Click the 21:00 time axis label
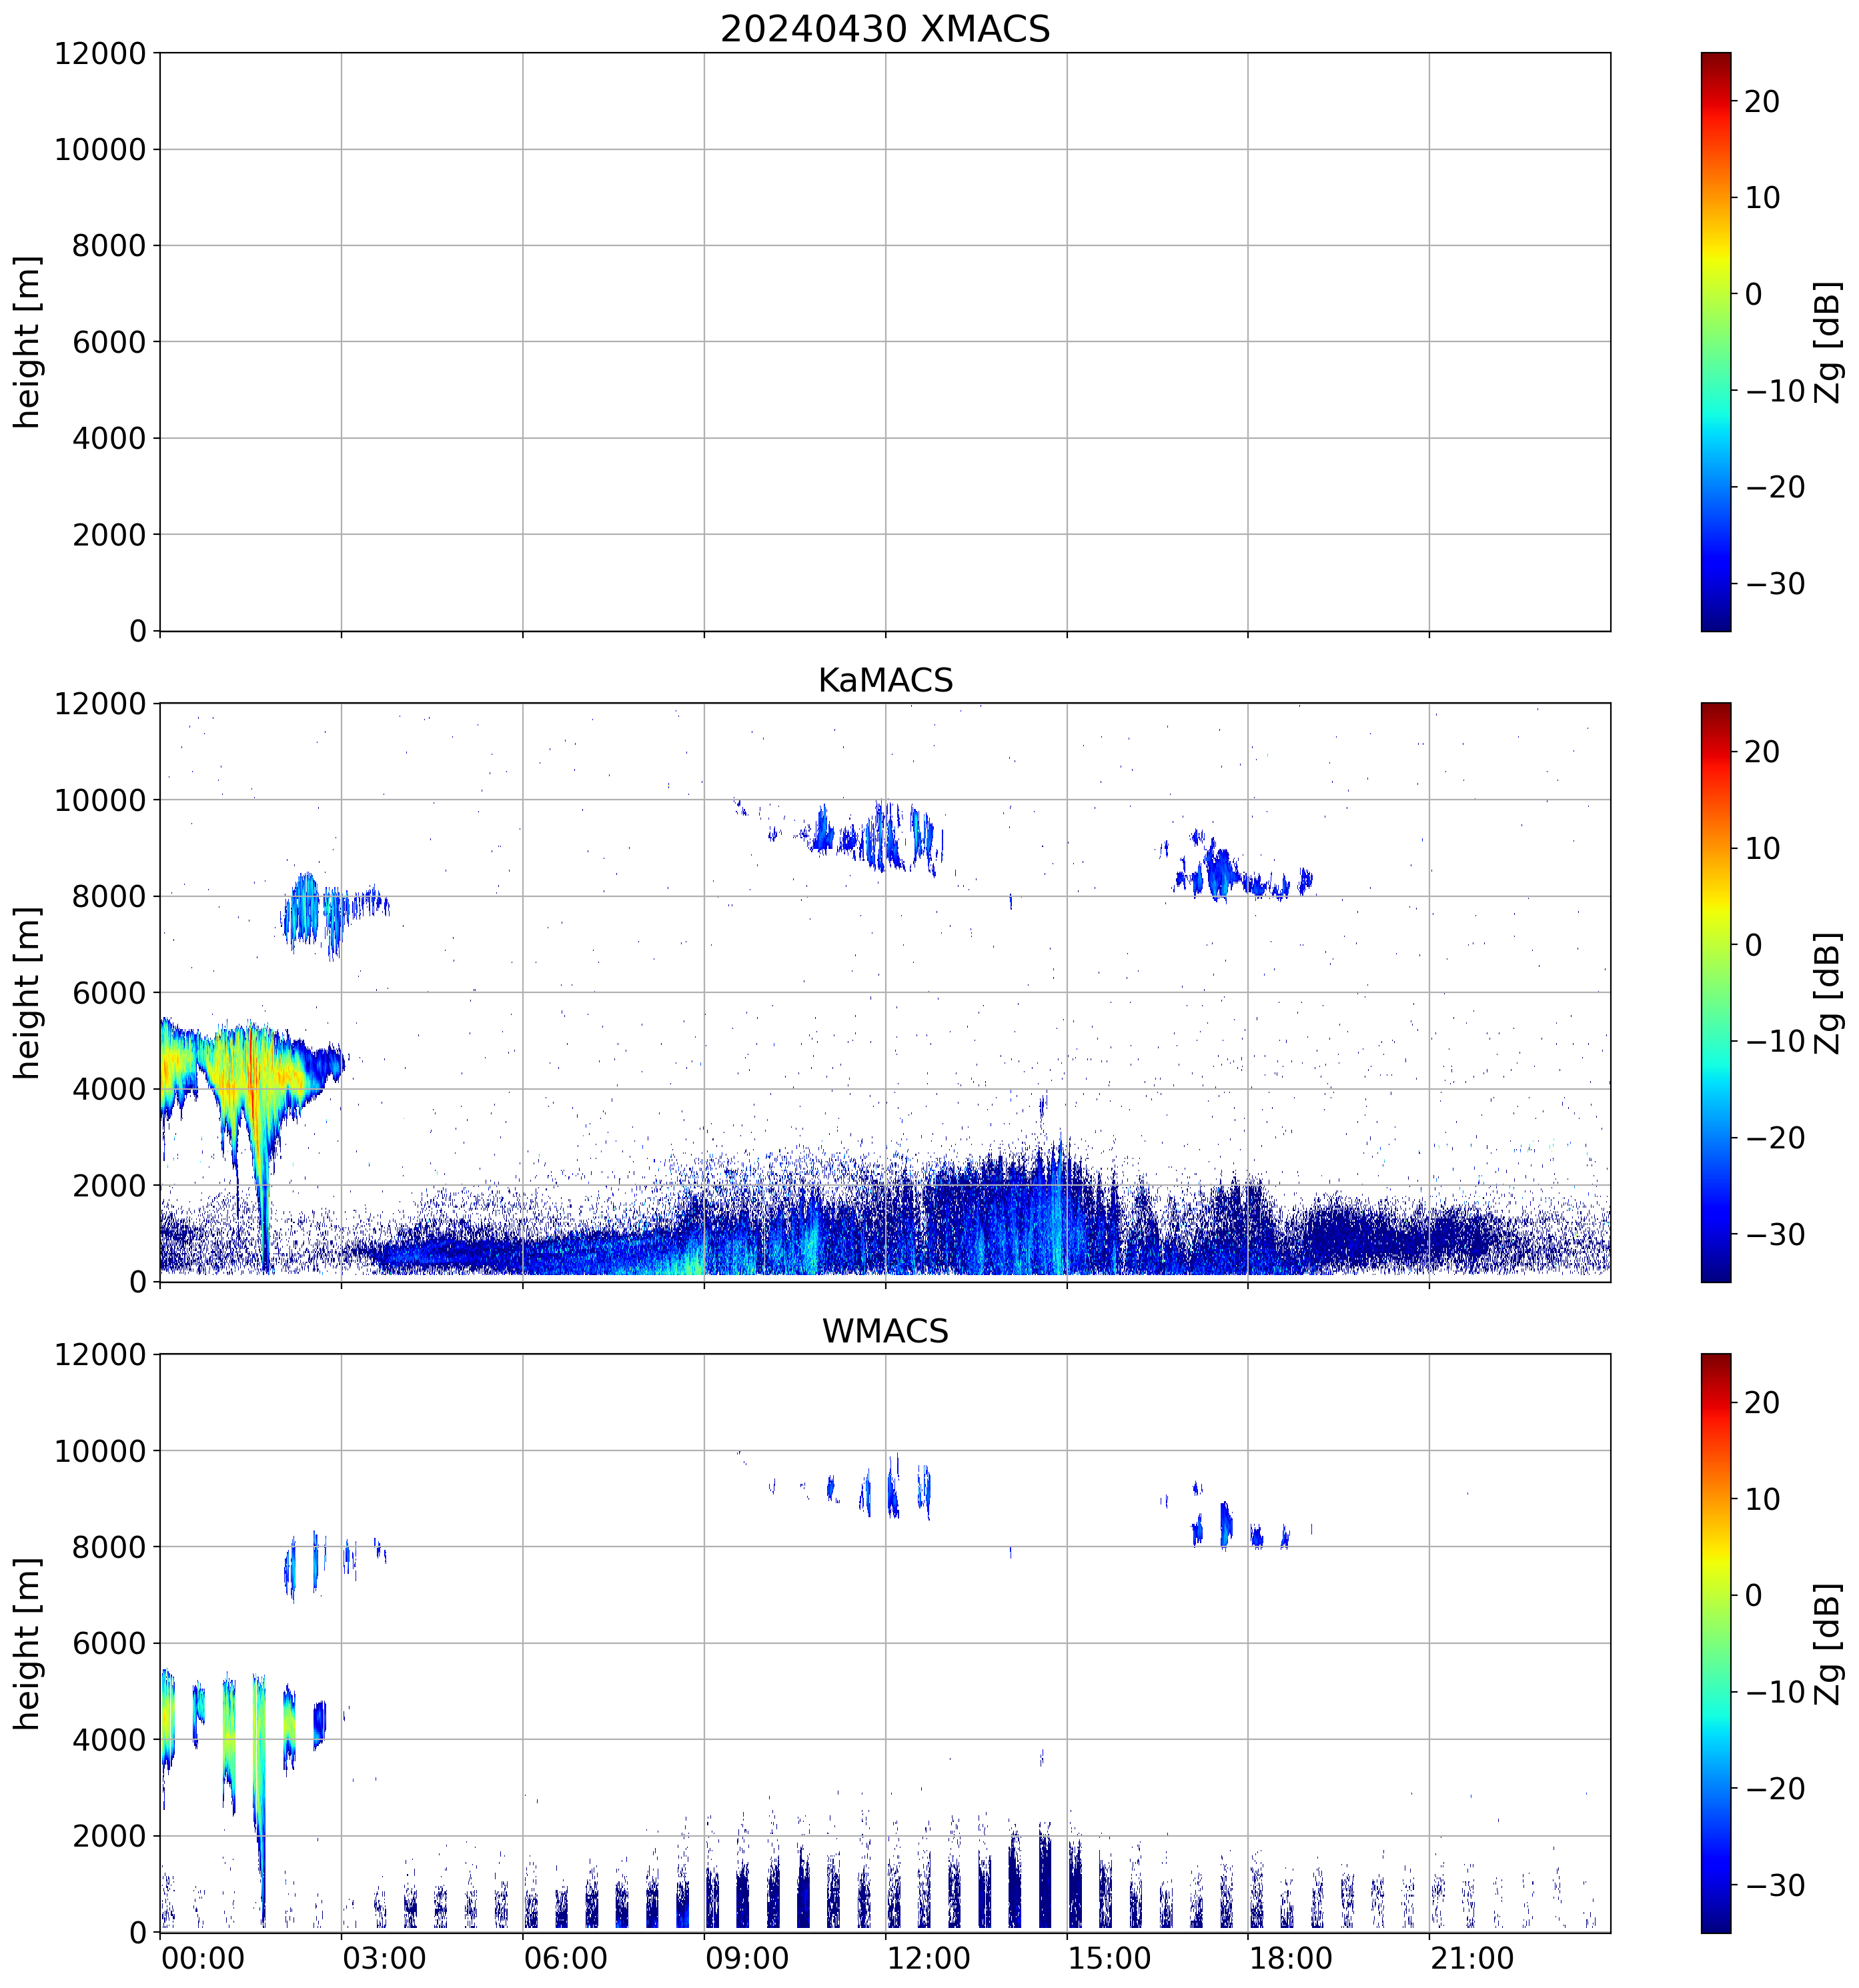This screenshot has height=1988, width=1859. click(1471, 1958)
